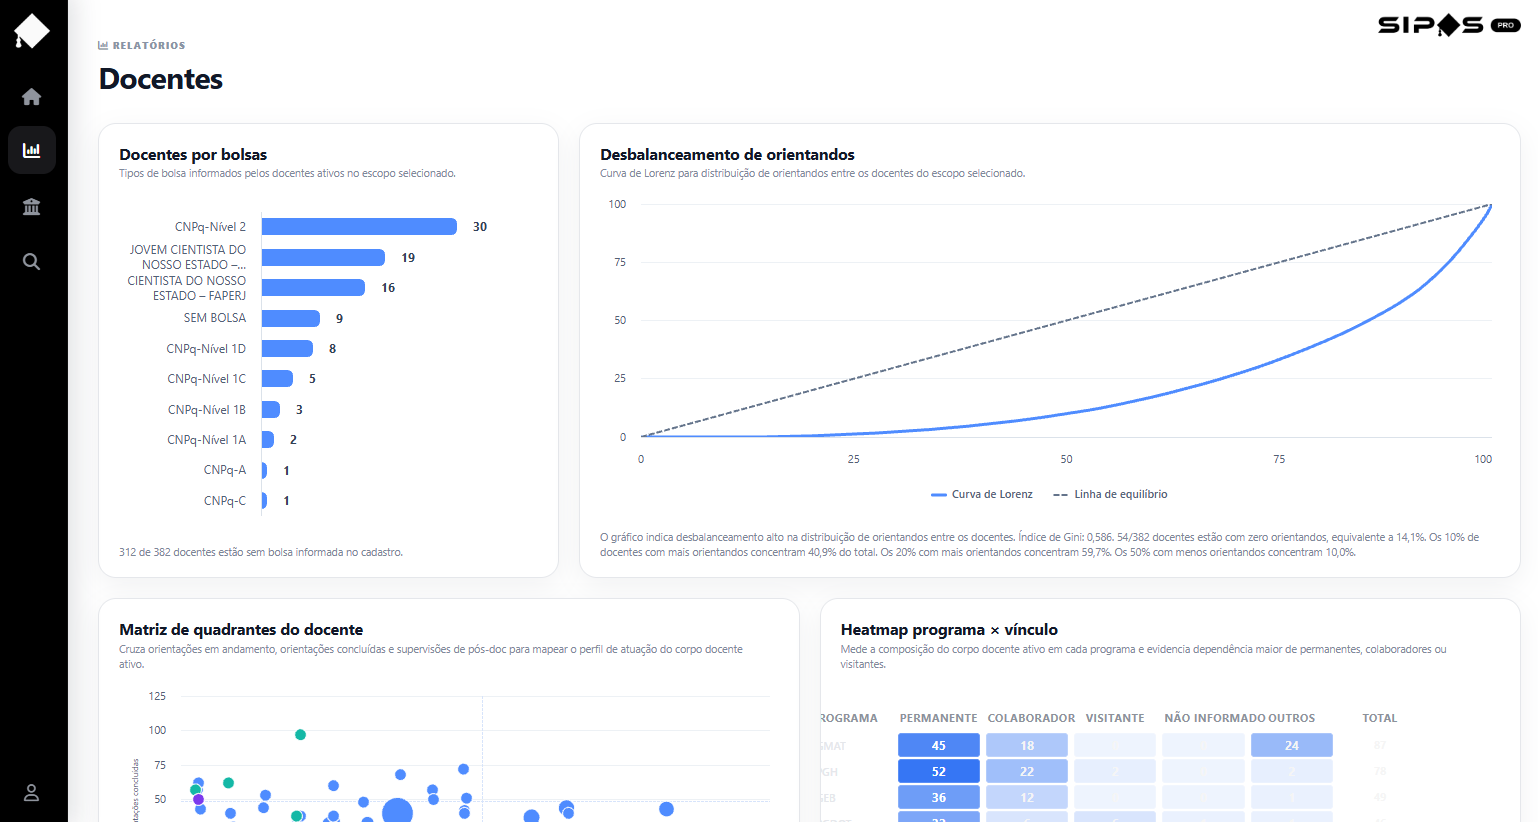Viewport: 1538px width, 822px height.
Task: Select the CNPq-Nível 1C bar
Action: (277, 379)
